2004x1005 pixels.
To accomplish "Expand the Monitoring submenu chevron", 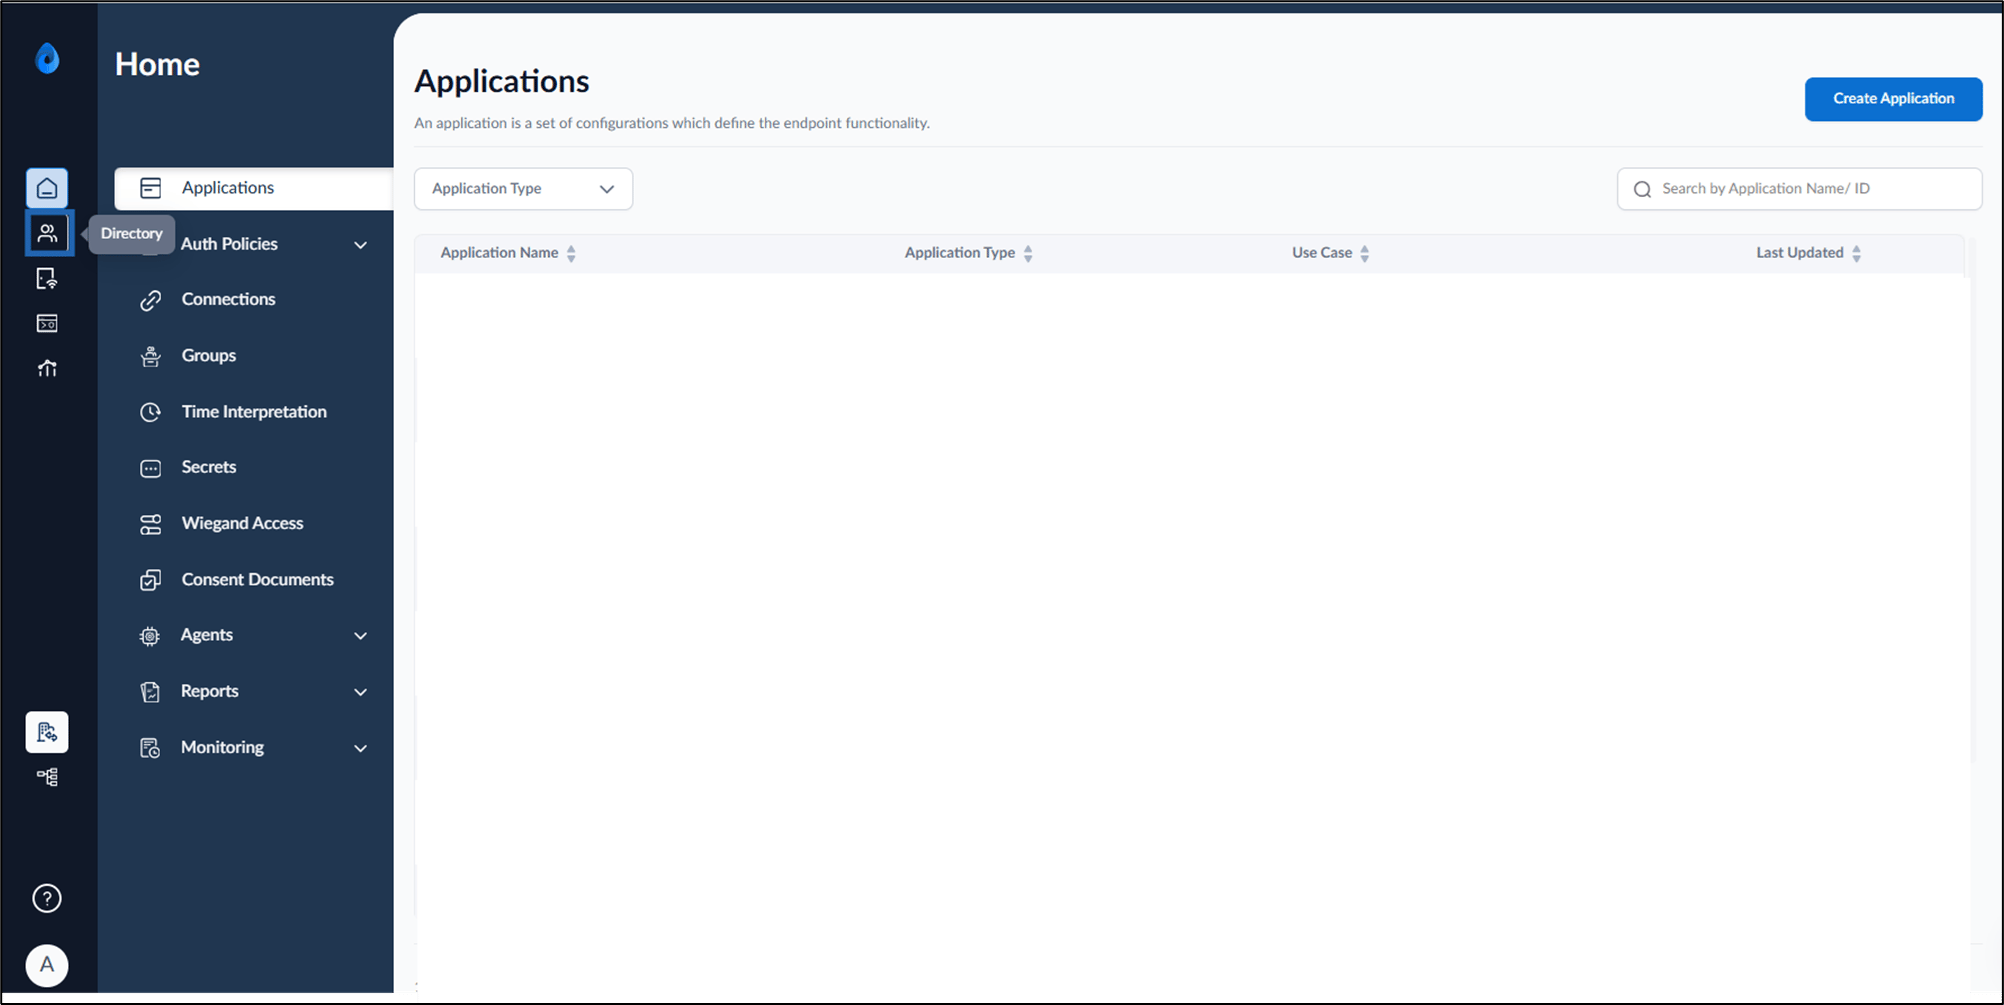I will [x=361, y=748].
